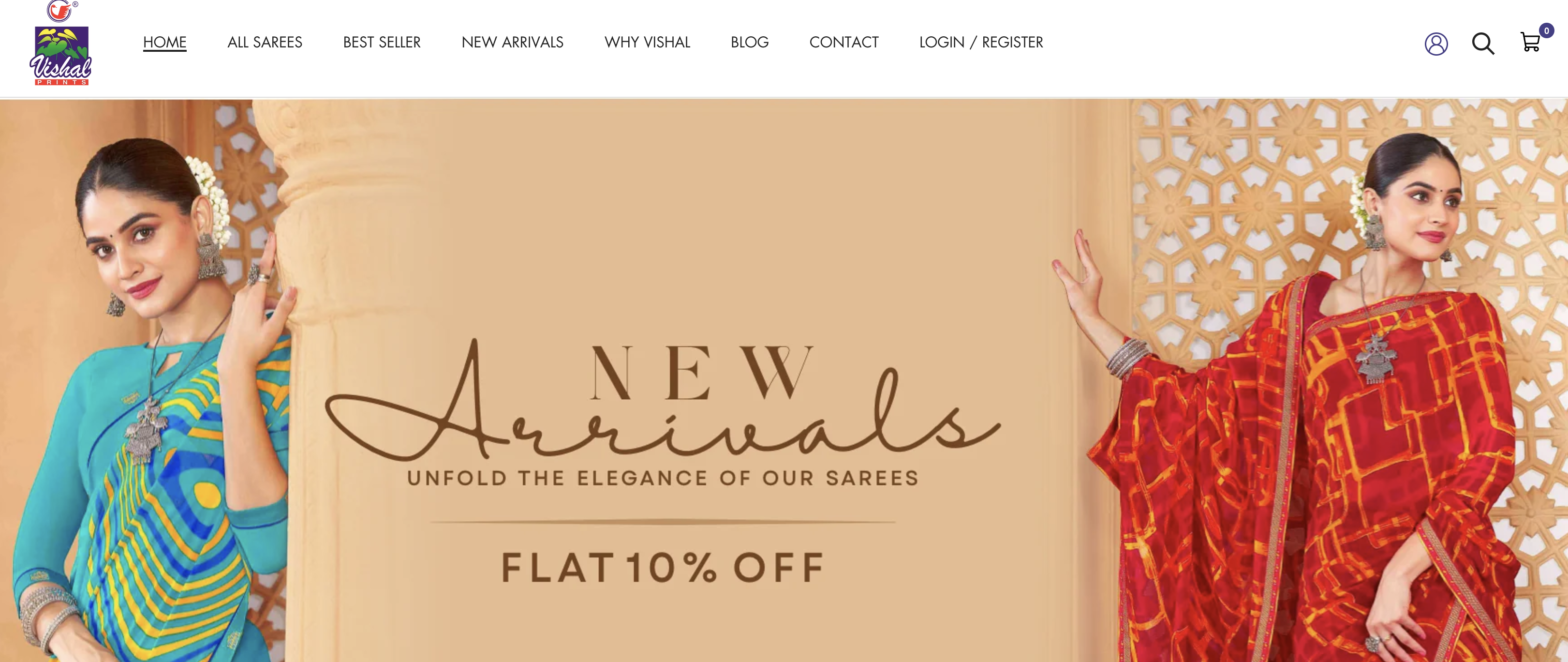Click LOGIN / REGISTER link
The image size is (1568, 662).
pyautogui.click(x=981, y=42)
